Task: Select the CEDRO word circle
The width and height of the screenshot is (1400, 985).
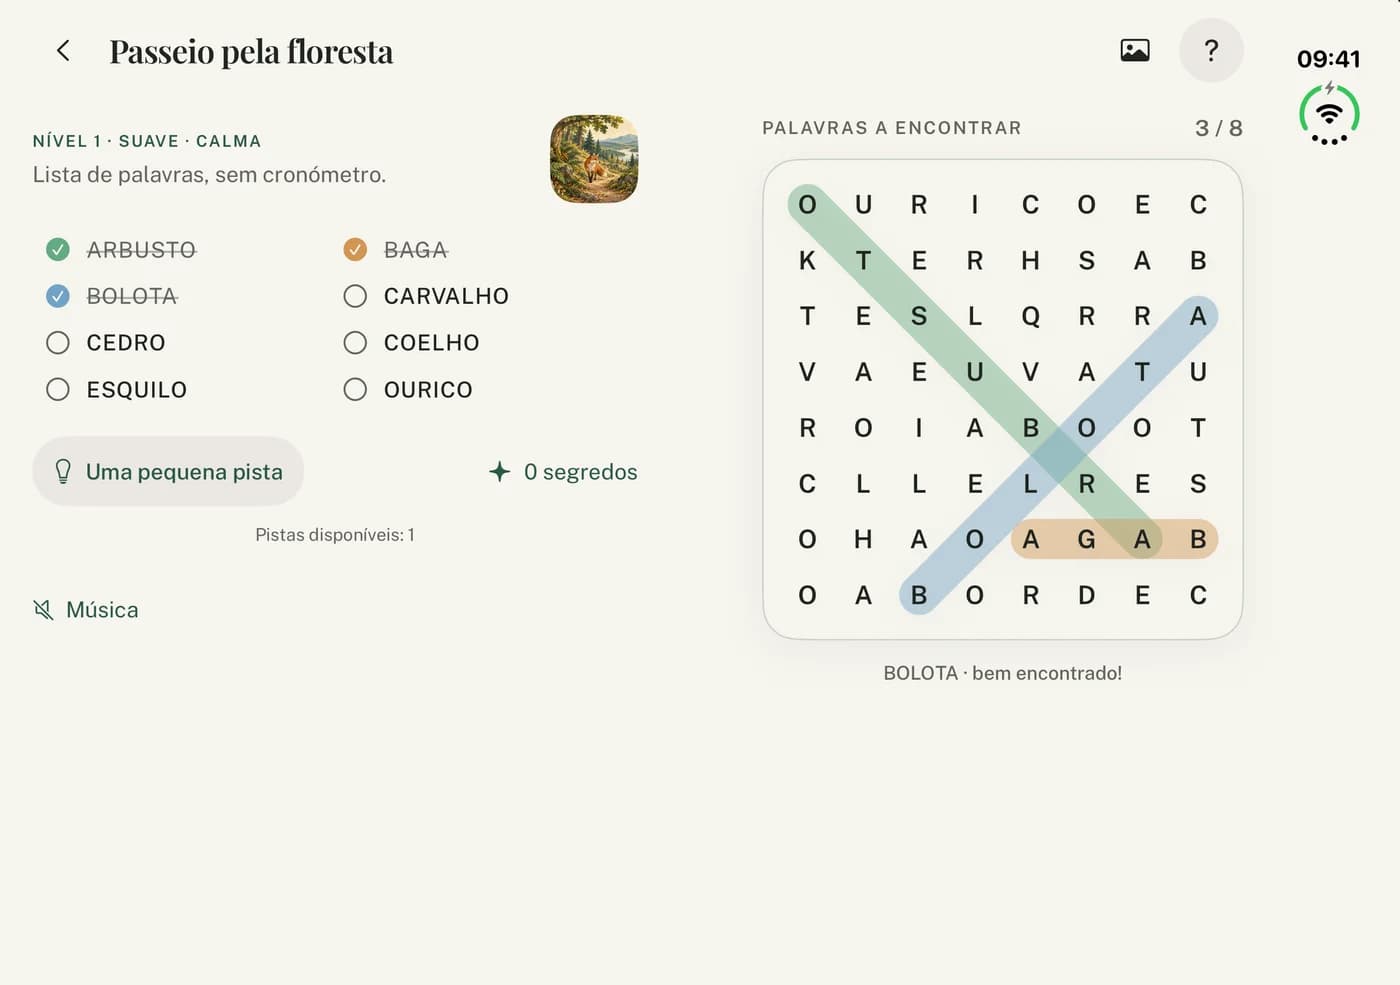Action: [x=58, y=343]
